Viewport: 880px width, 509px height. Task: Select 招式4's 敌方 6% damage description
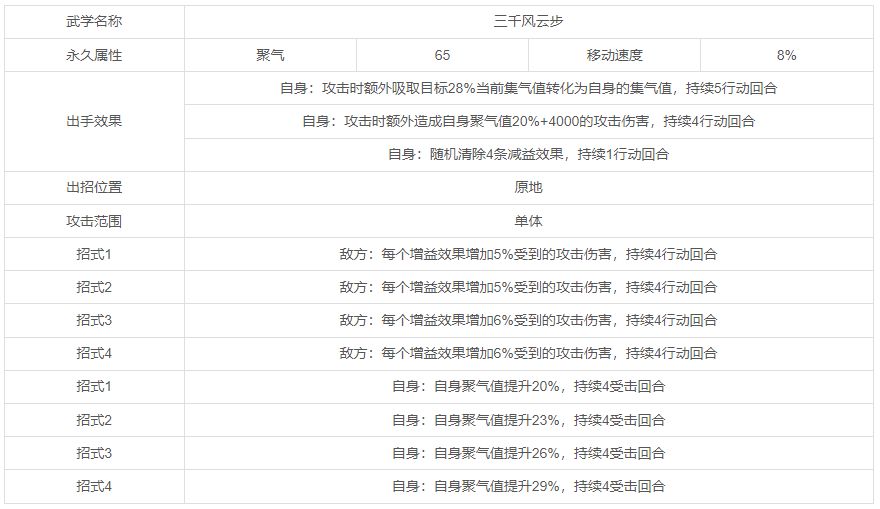(528, 354)
